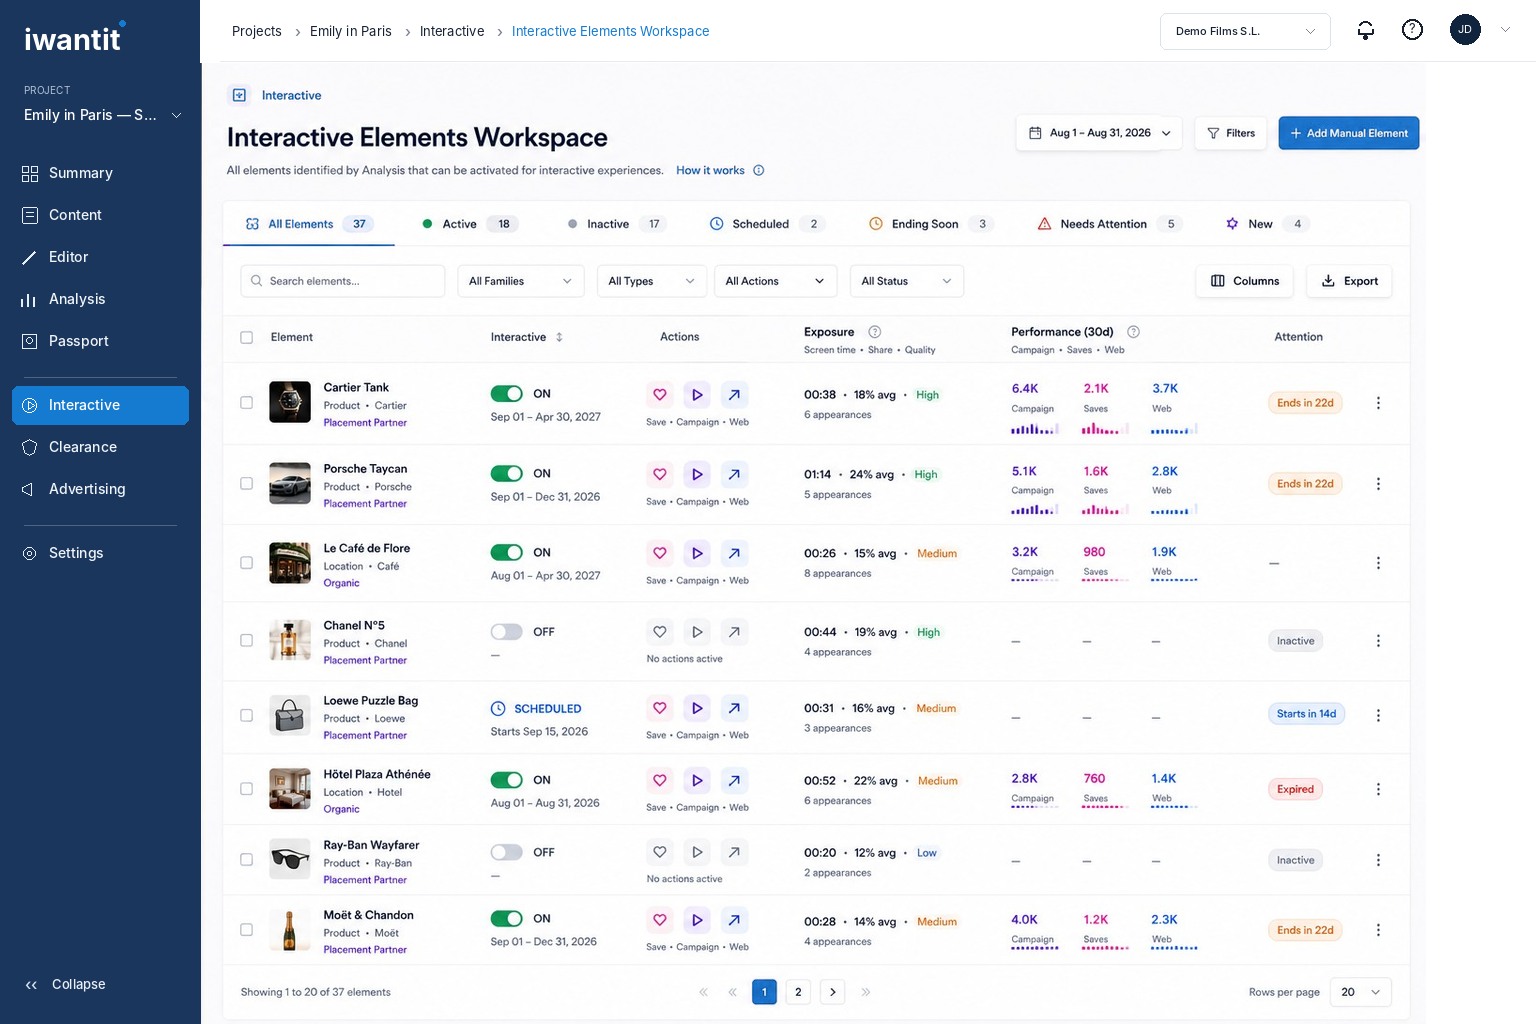Click the Campaign play icon for Moët & Chandon
Screen dimensions: 1536x1024
pos(697,920)
